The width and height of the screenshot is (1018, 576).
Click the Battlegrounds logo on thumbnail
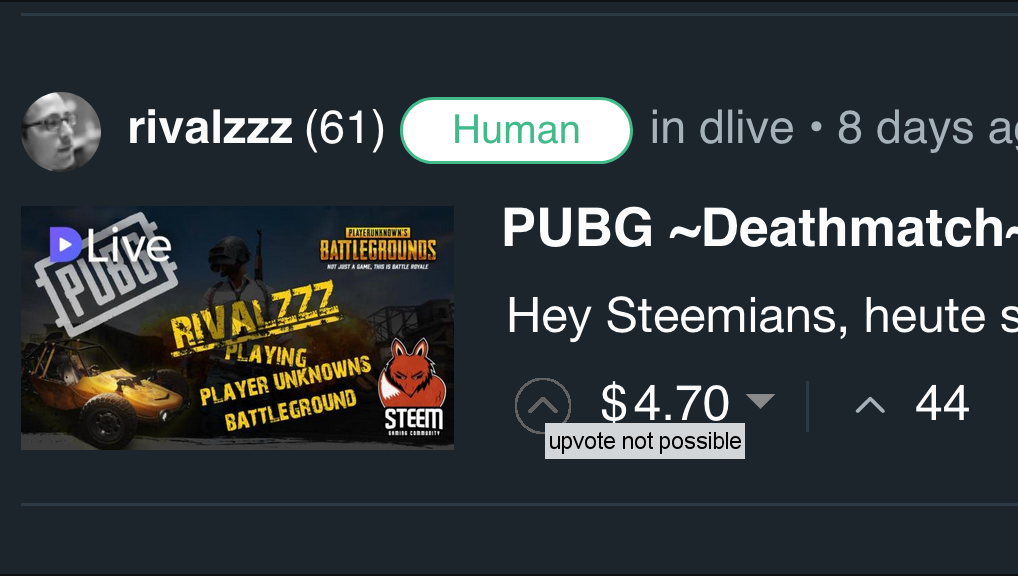pyautogui.click(x=378, y=248)
